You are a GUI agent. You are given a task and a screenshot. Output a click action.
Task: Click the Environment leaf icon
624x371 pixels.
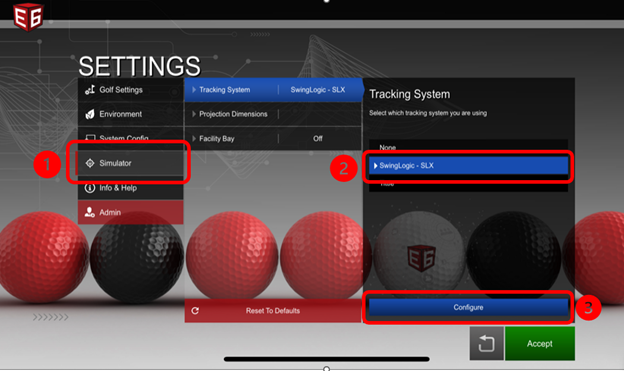[90, 114]
